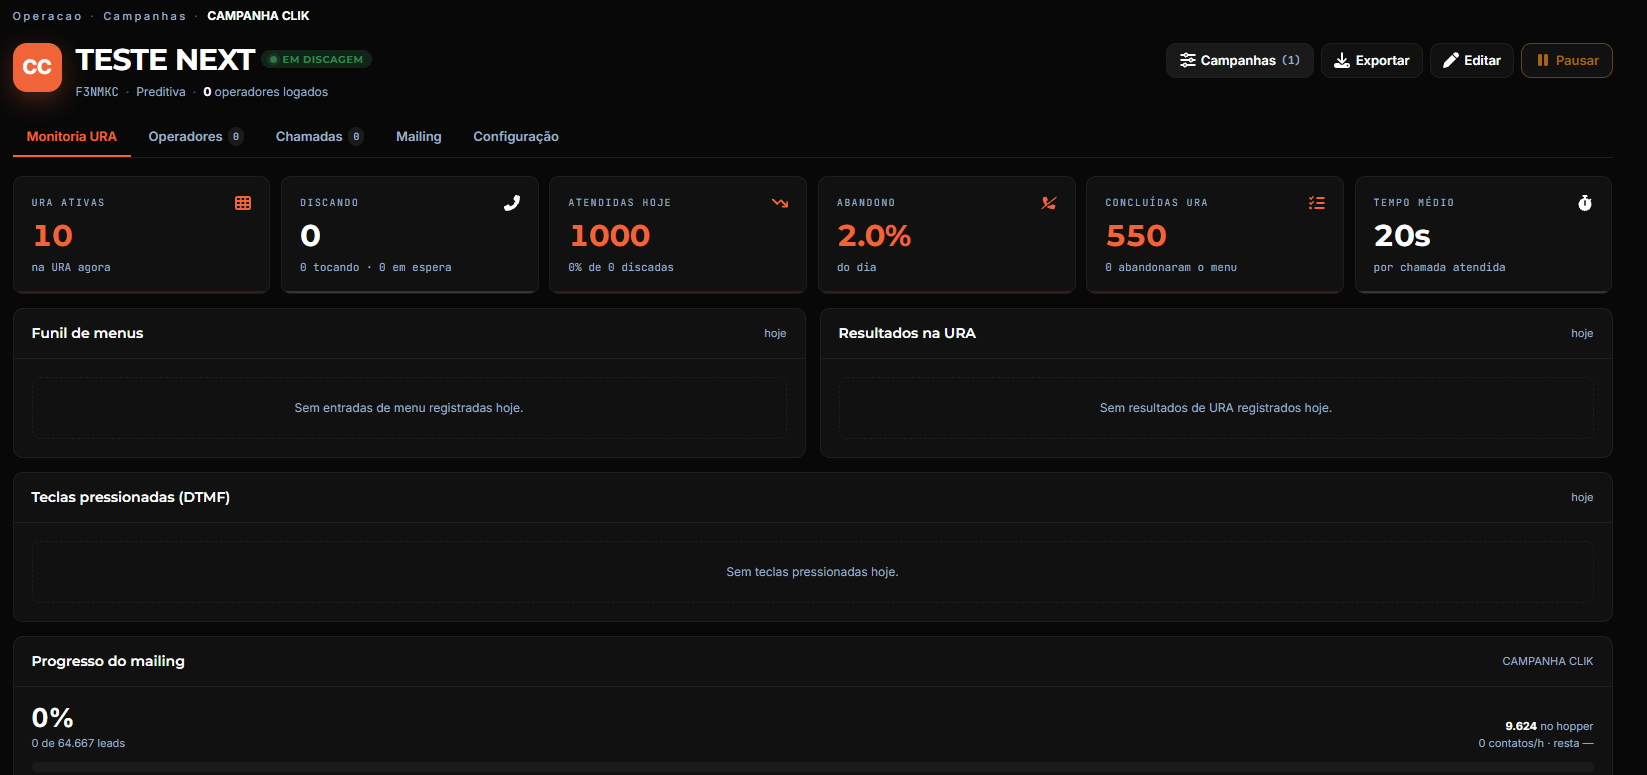Click hoje filter in Resultados na URA
The width and height of the screenshot is (1647, 775).
pyautogui.click(x=1582, y=333)
